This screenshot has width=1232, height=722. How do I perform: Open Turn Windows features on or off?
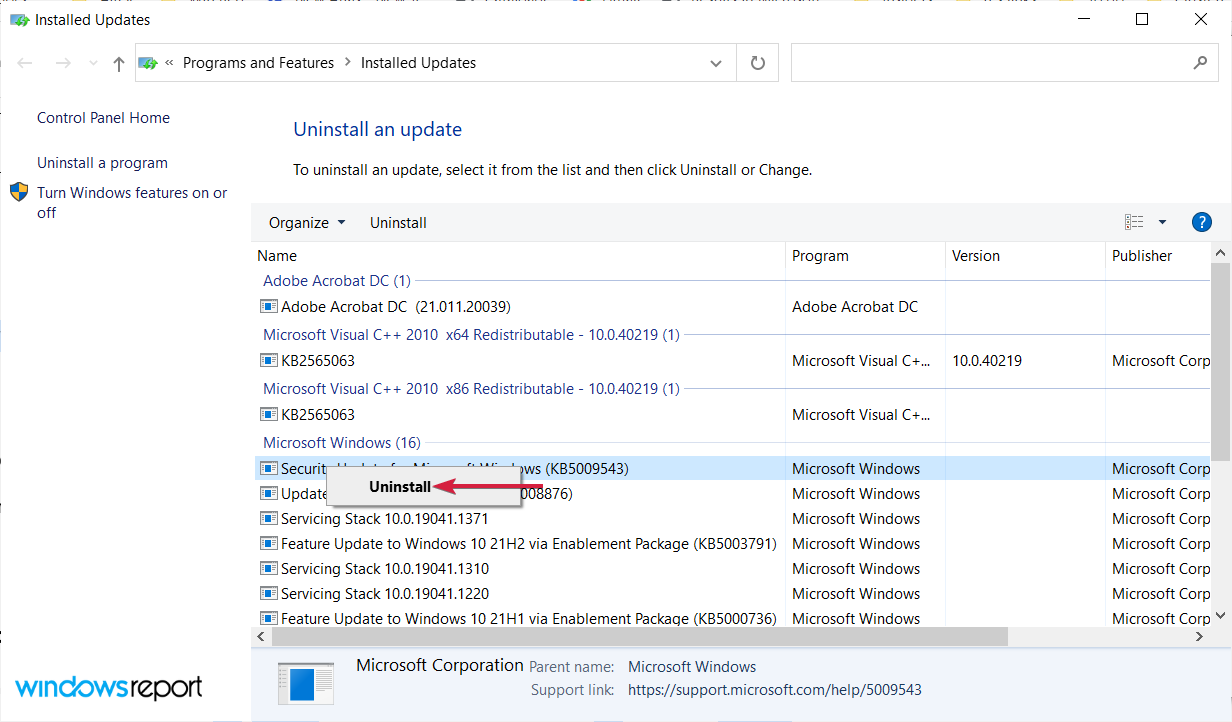click(132, 202)
